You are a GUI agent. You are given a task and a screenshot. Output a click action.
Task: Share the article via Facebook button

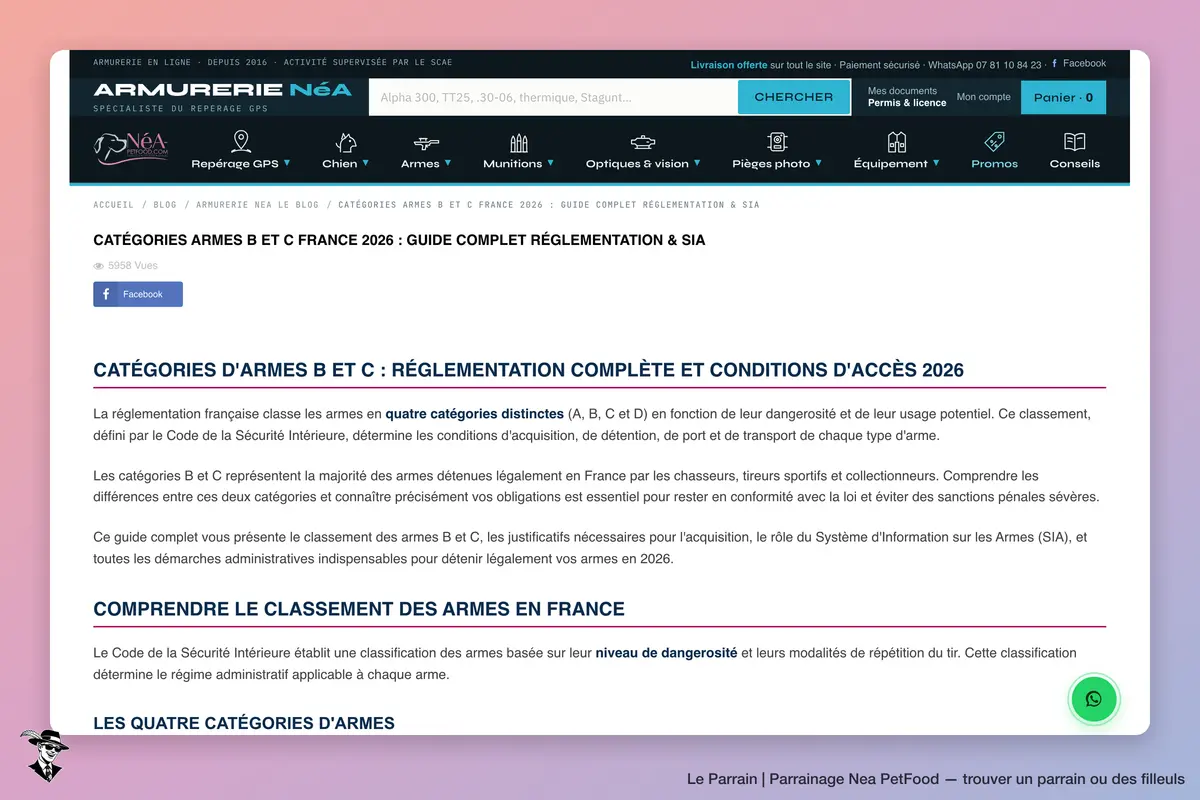tap(138, 294)
